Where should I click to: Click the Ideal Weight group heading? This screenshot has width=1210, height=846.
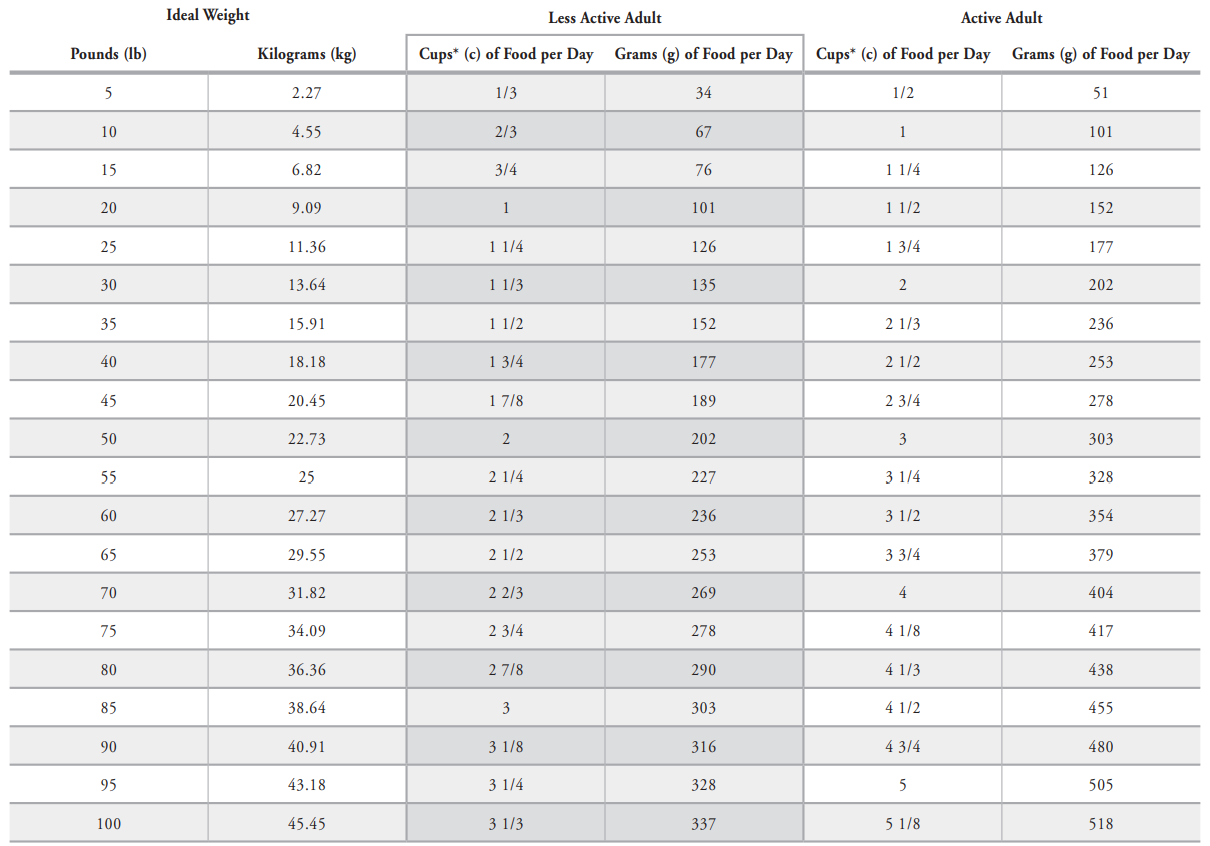[208, 15]
